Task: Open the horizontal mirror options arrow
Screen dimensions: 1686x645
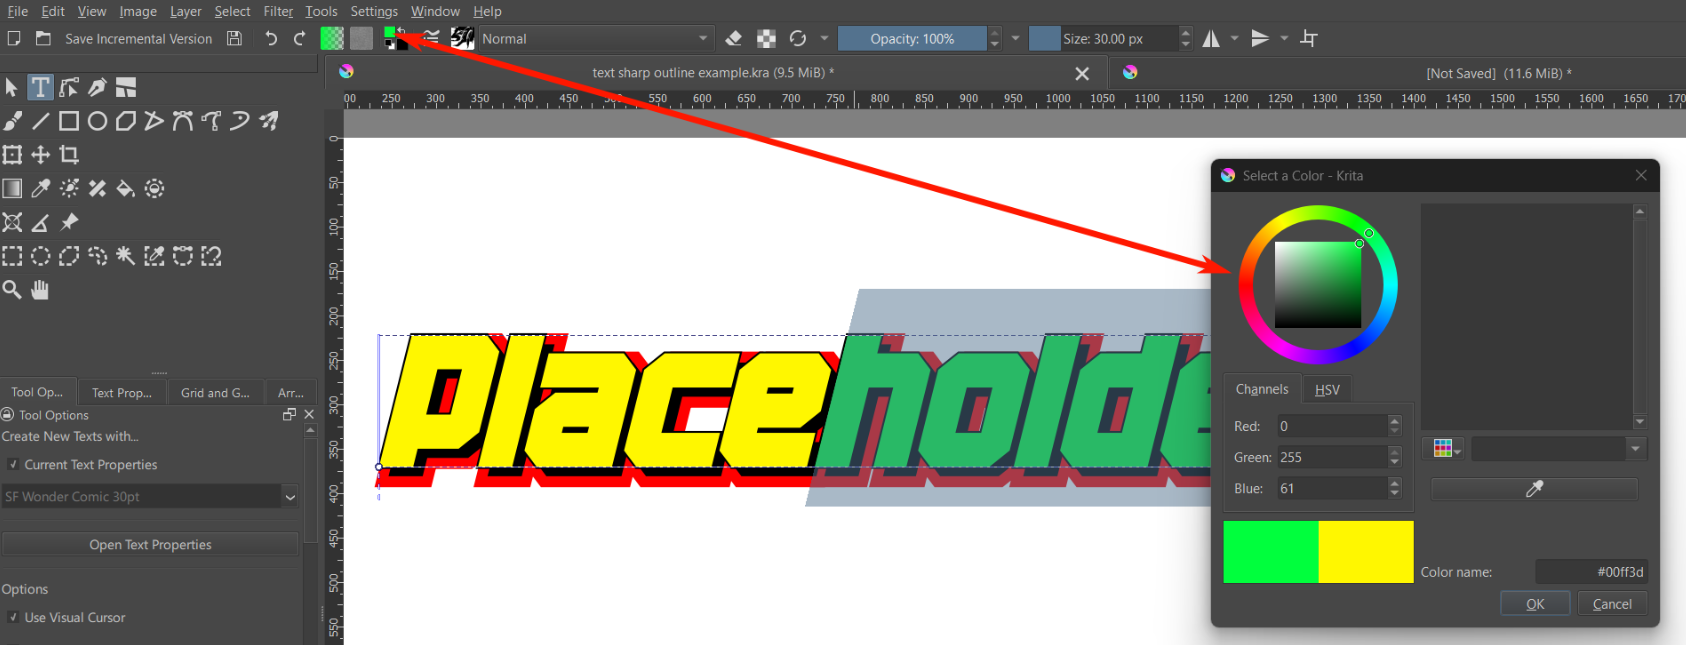Action: point(1235,38)
